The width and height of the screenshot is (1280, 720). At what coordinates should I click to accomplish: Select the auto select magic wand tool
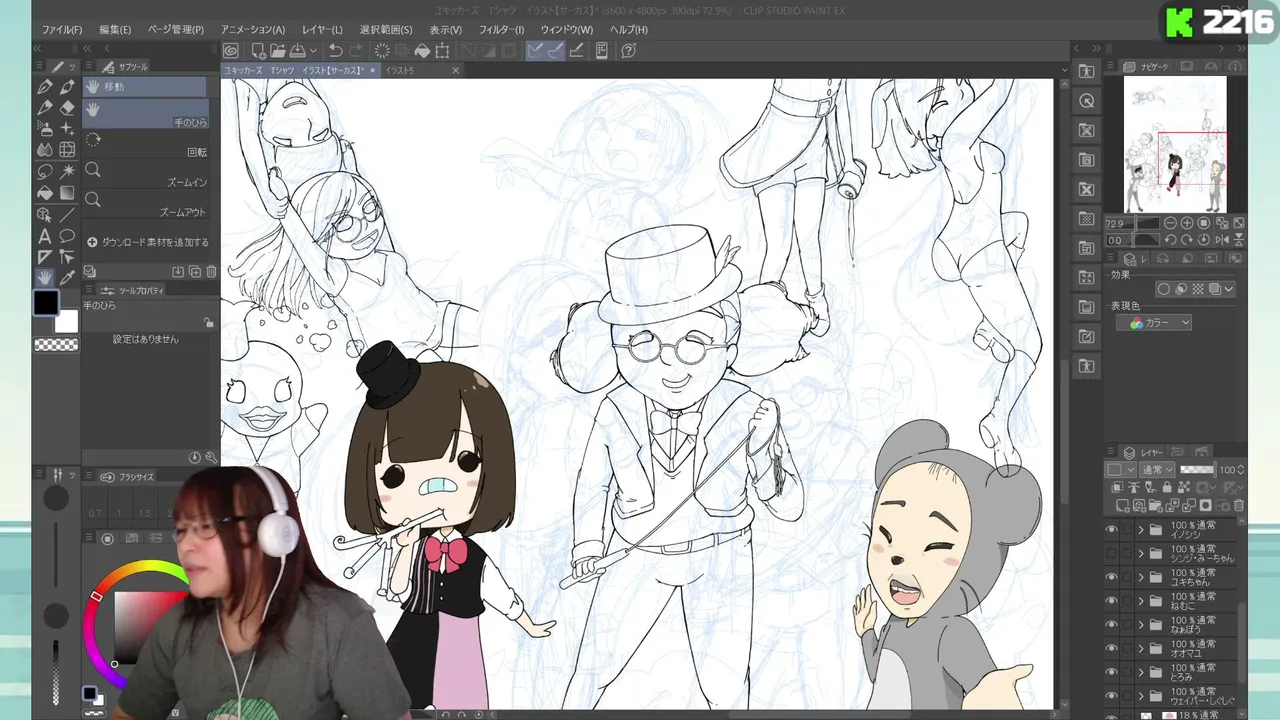[67, 171]
